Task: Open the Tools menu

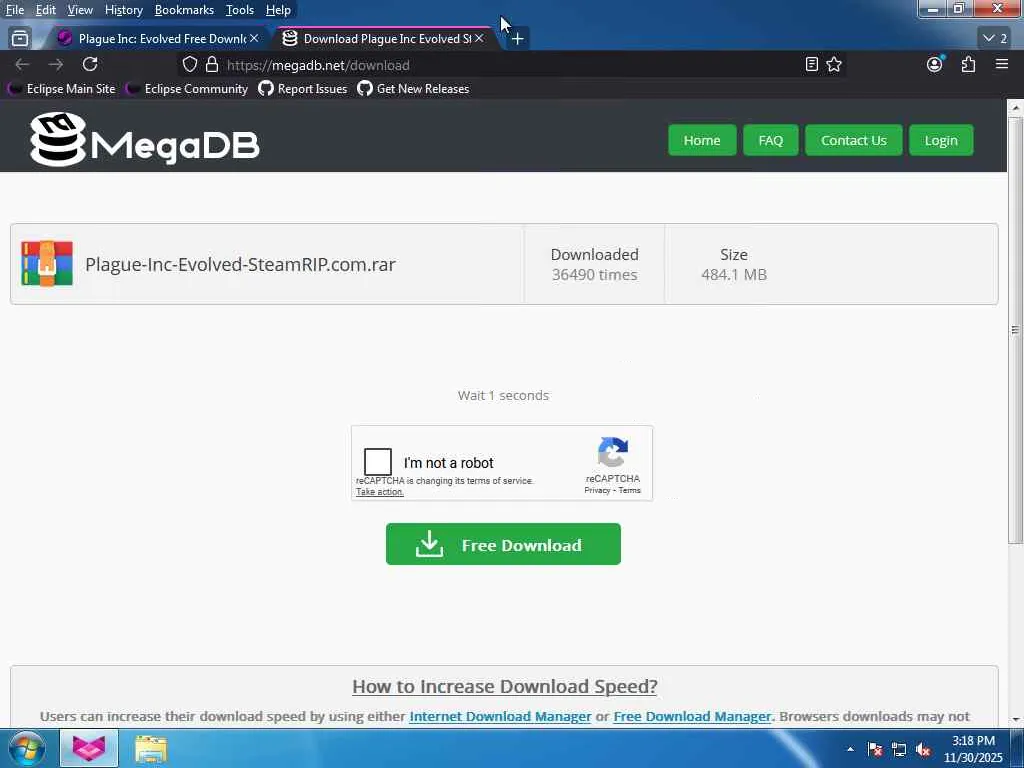Action: pyautogui.click(x=240, y=10)
